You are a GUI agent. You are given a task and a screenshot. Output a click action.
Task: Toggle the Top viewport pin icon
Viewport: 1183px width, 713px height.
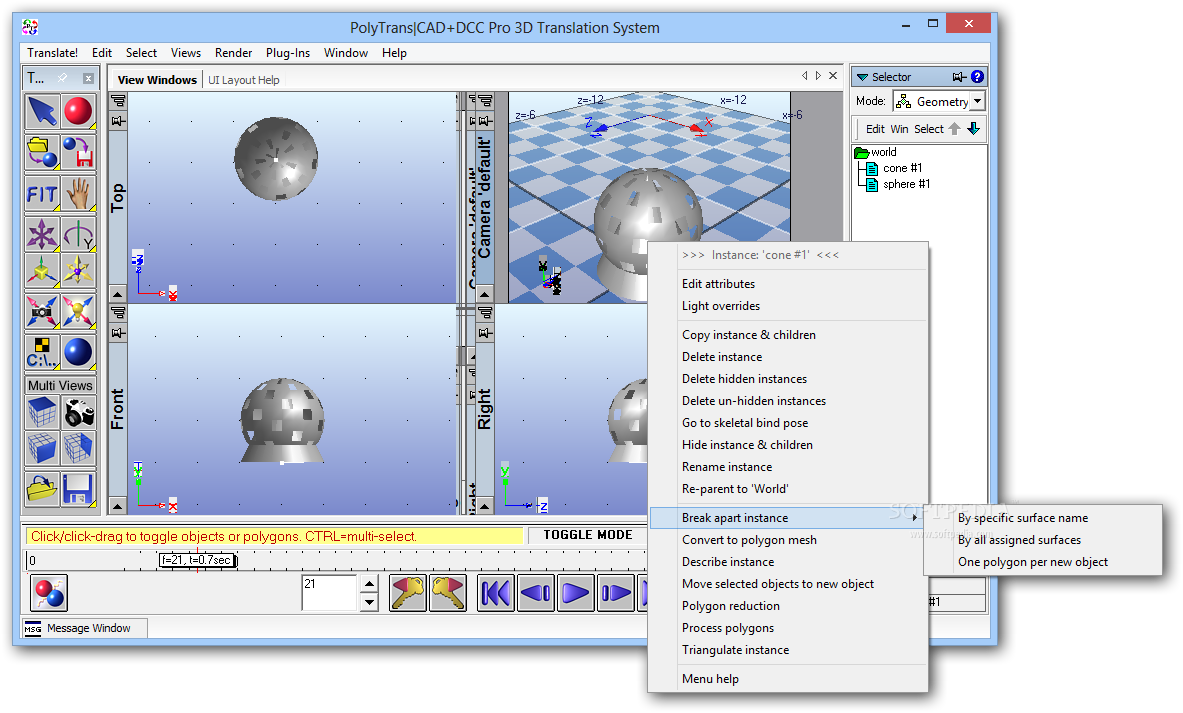(x=118, y=121)
